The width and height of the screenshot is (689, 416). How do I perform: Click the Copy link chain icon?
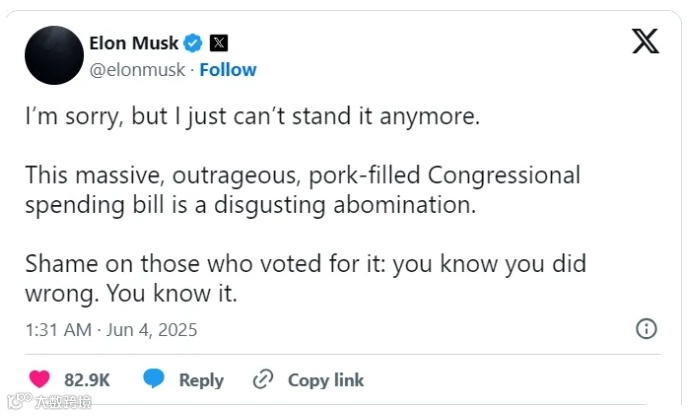pyautogui.click(x=263, y=380)
